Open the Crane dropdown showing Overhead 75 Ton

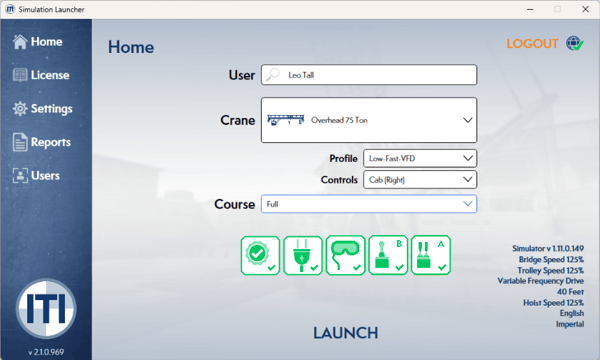tap(369, 120)
